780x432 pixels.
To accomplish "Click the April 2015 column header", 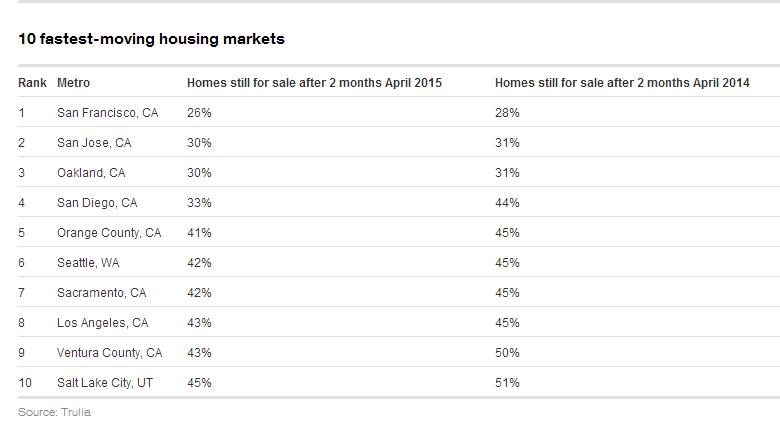I will point(314,83).
